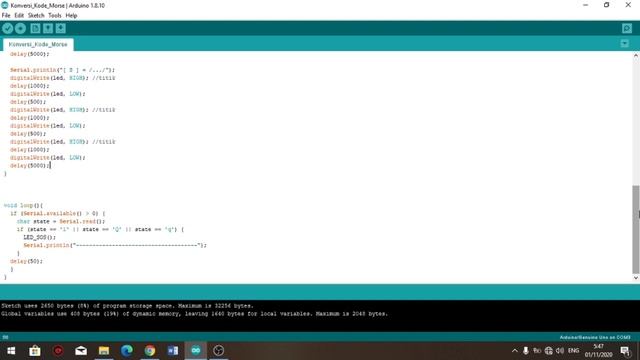Click the editor scrollbar up arrow
Screen dimensions: 640x360
636,56
